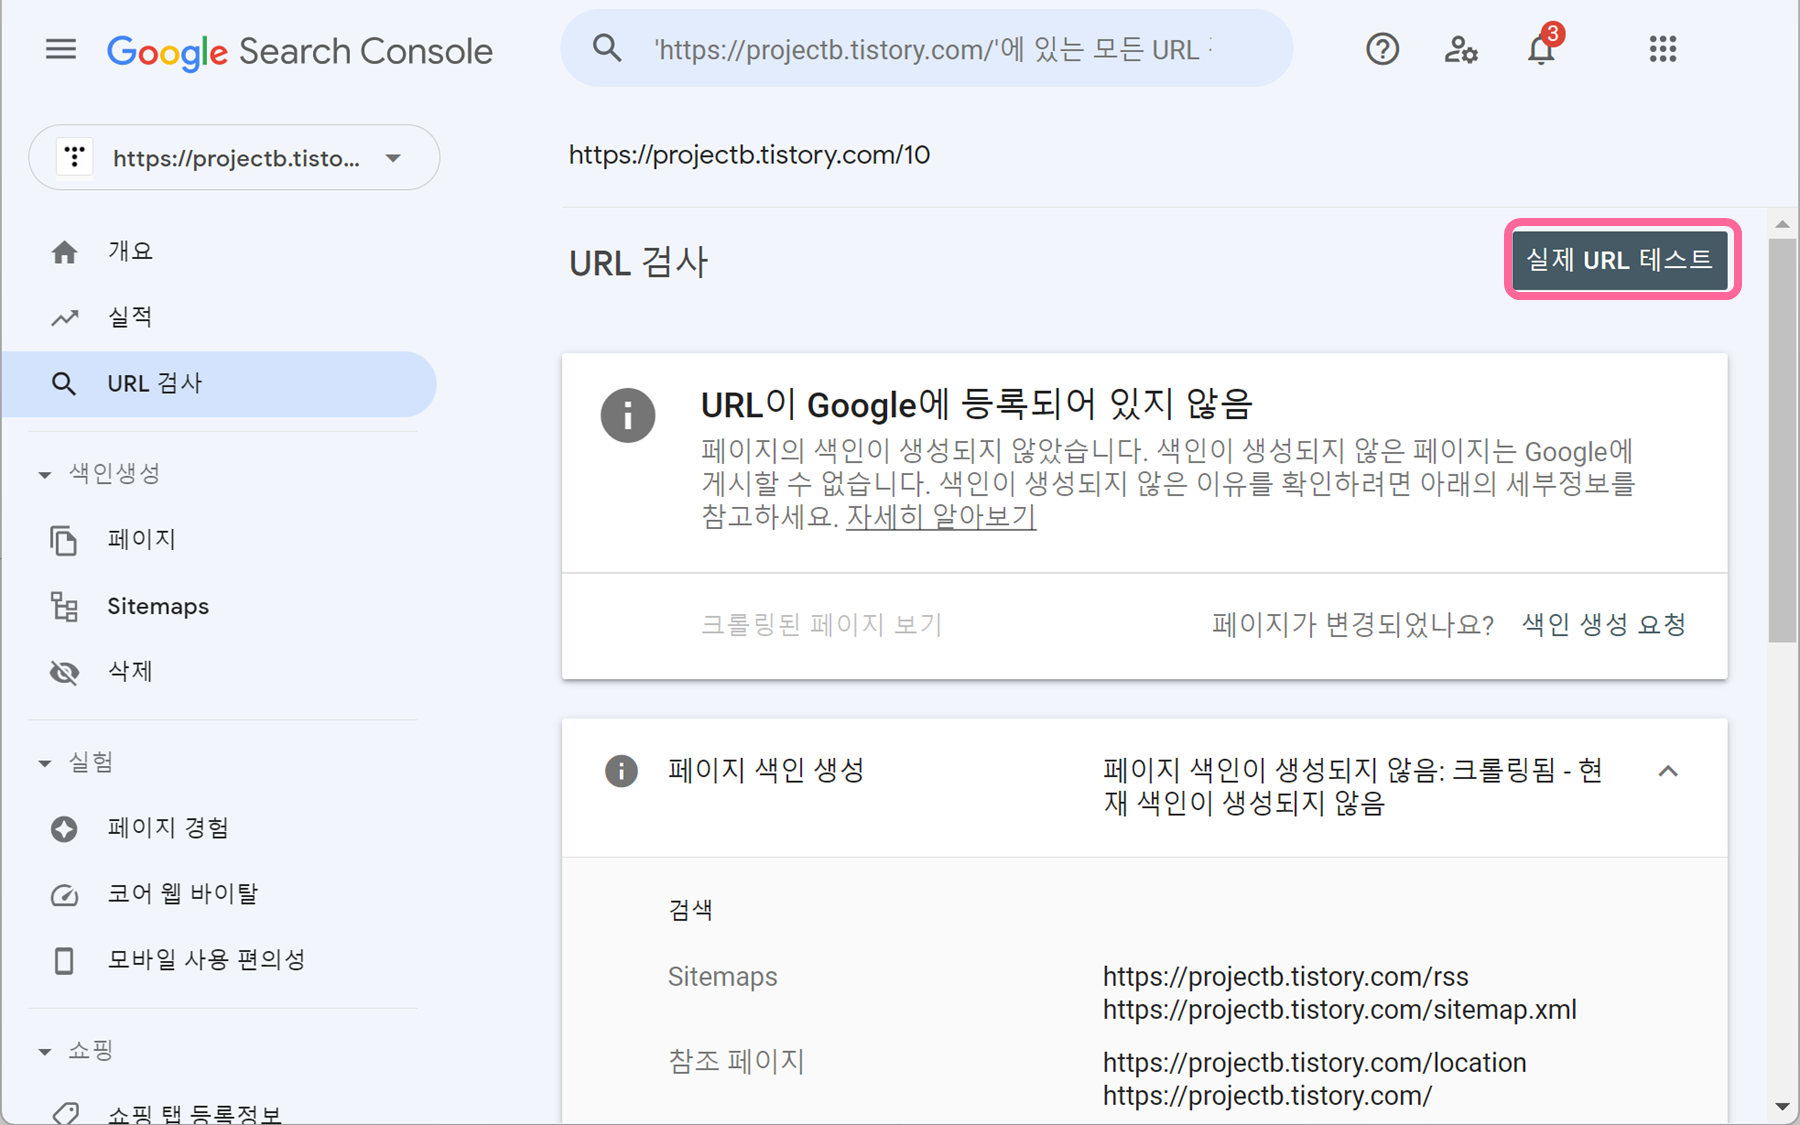The image size is (1800, 1125).
Task: Click the Sitemaps row label in details
Action: pyautogui.click(x=722, y=977)
